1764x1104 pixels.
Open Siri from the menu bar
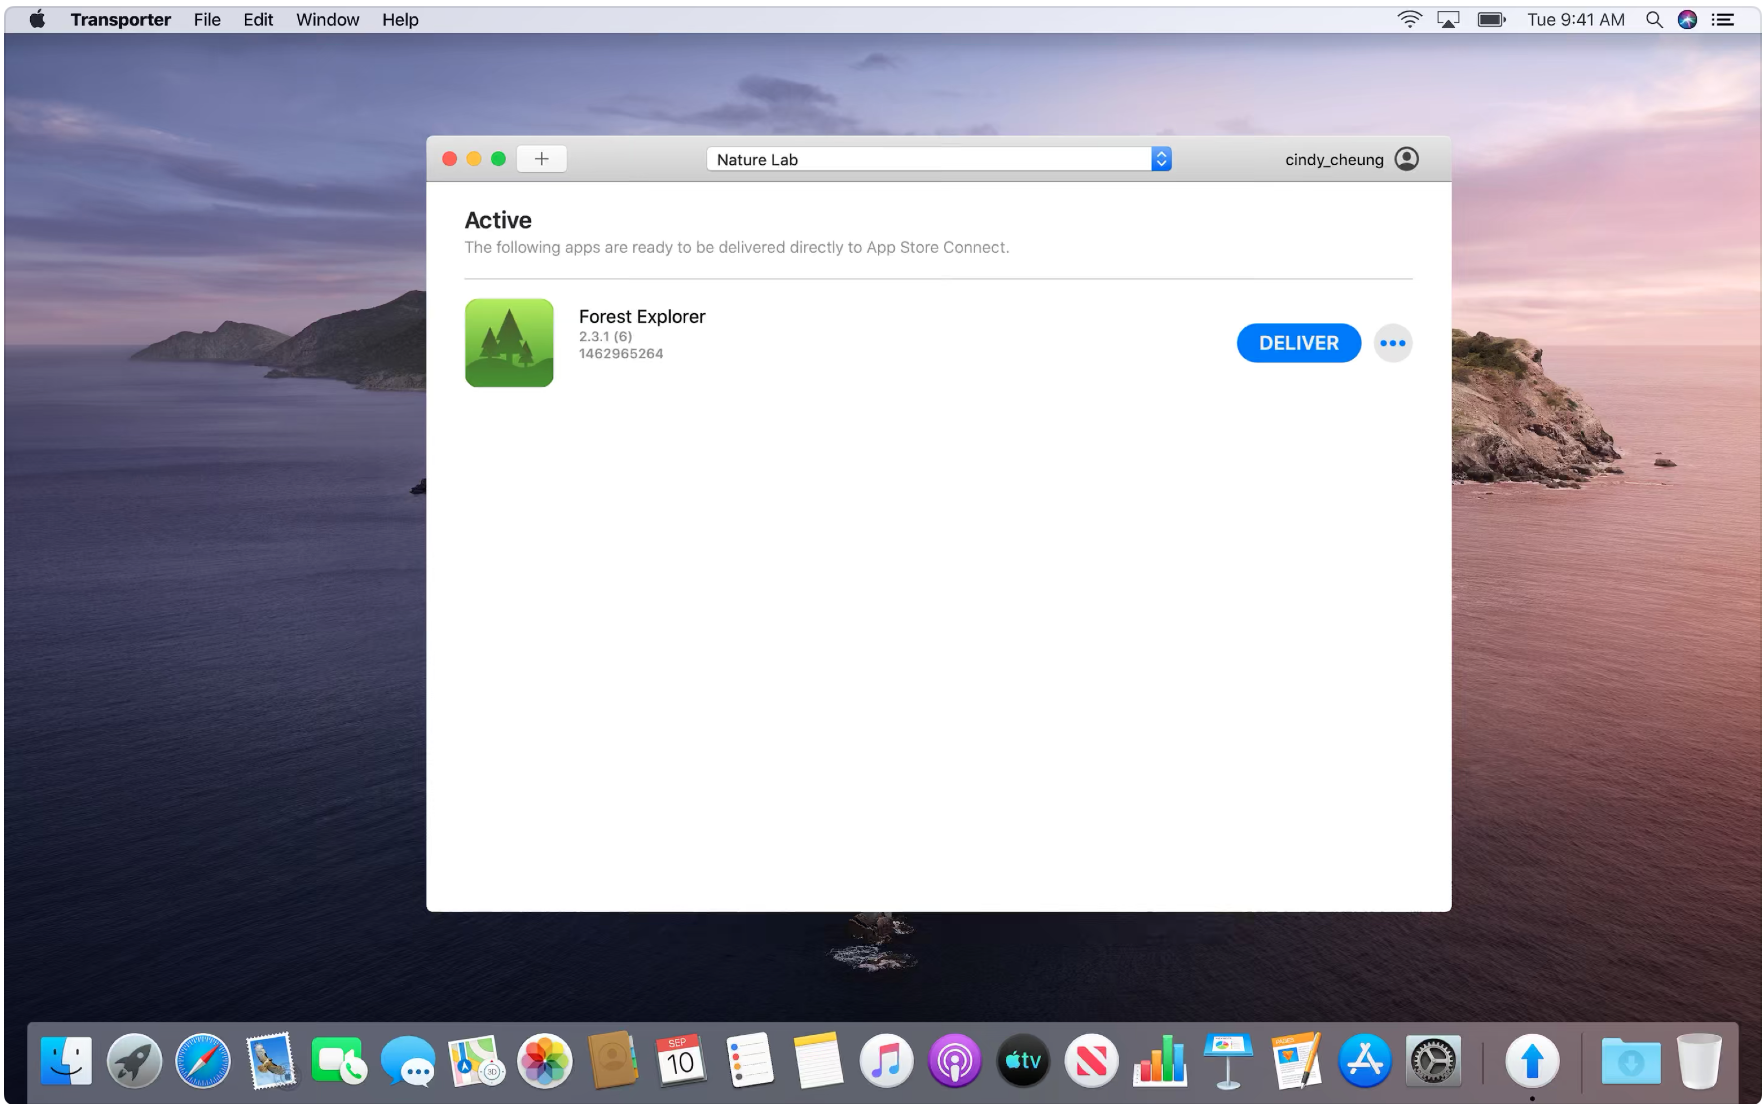point(1687,19)
